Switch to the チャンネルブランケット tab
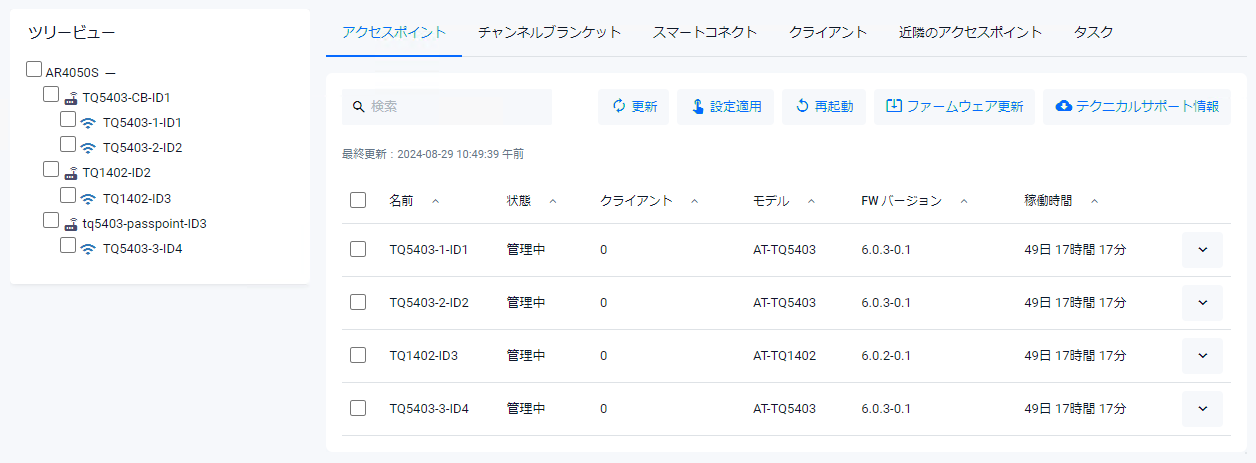The width and height of the screenshot is (1256, 463). coord(549,32)
